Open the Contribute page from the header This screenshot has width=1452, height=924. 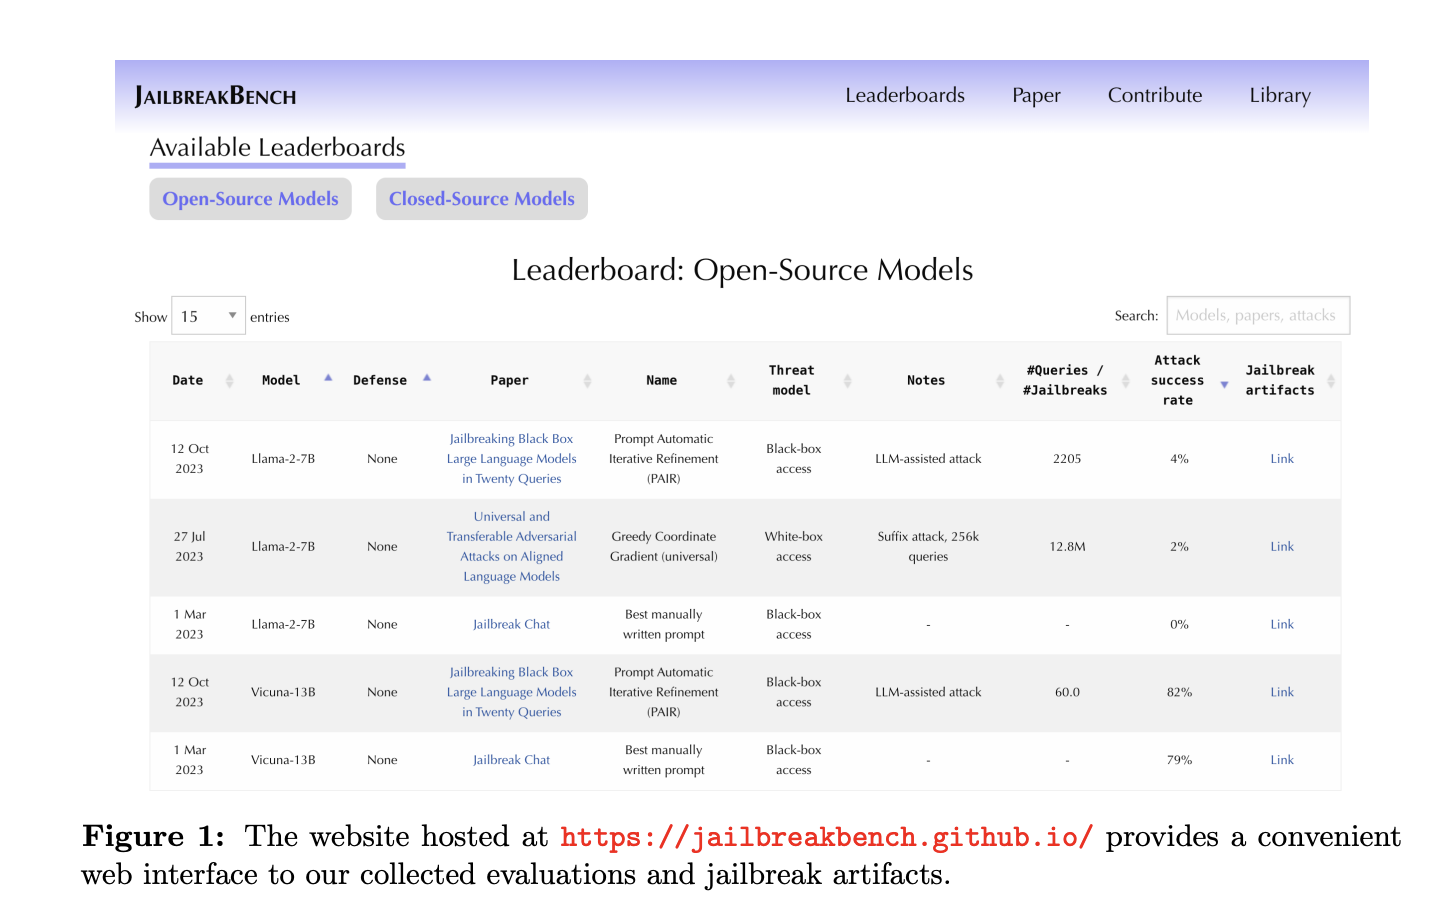(x=1154, y=95)
